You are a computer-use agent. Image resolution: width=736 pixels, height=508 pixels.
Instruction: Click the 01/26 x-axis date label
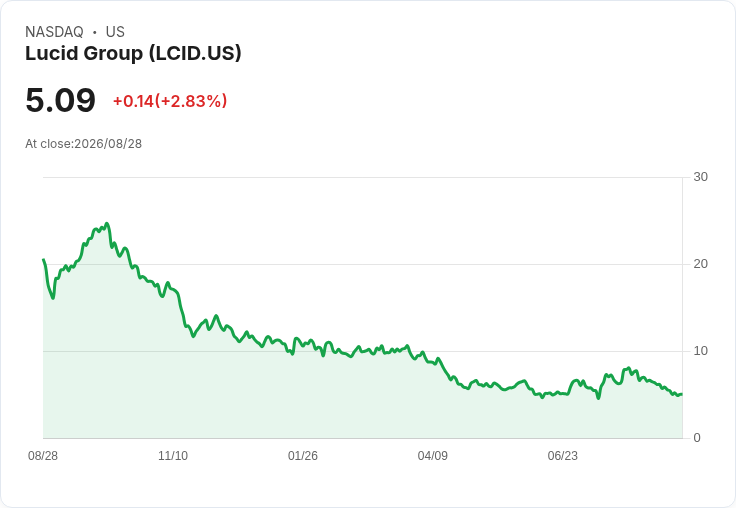[x=303, y=456]
